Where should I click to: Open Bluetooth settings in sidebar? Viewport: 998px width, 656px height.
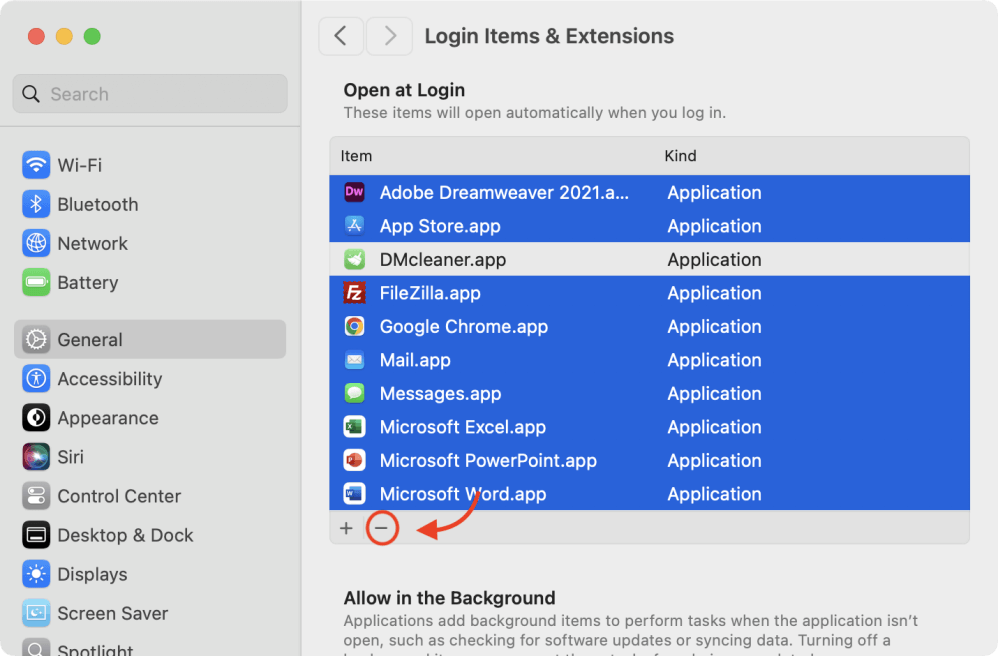pyautogui.click(x=97, y=204)
